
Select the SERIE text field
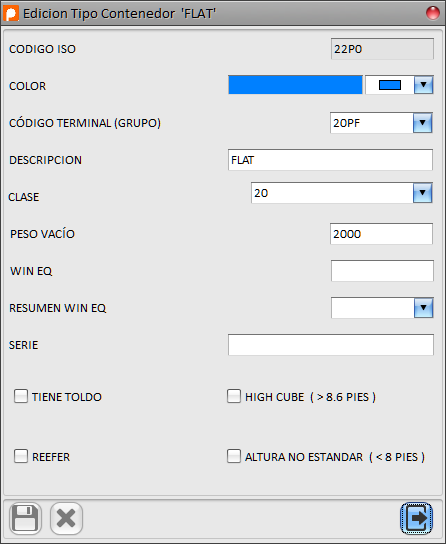click(331, 345)
